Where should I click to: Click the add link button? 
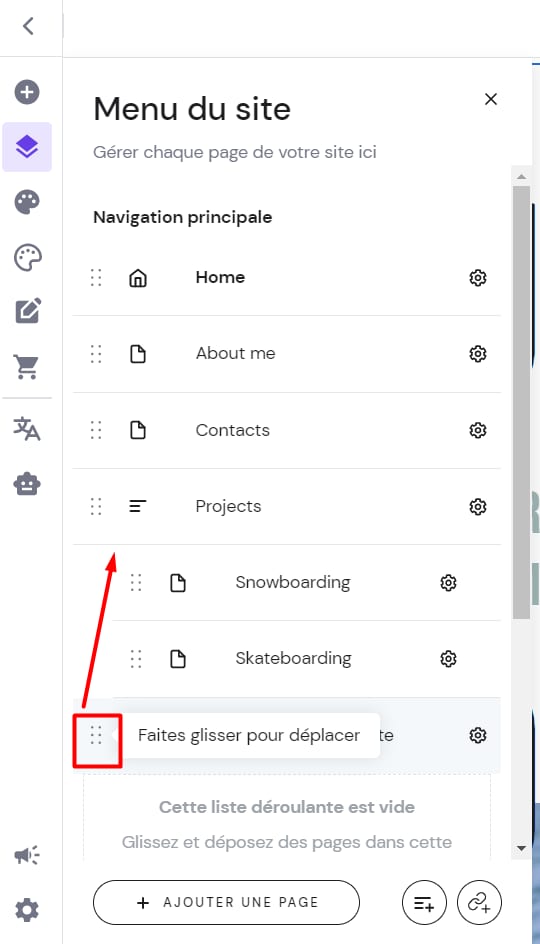pos(479,902)
